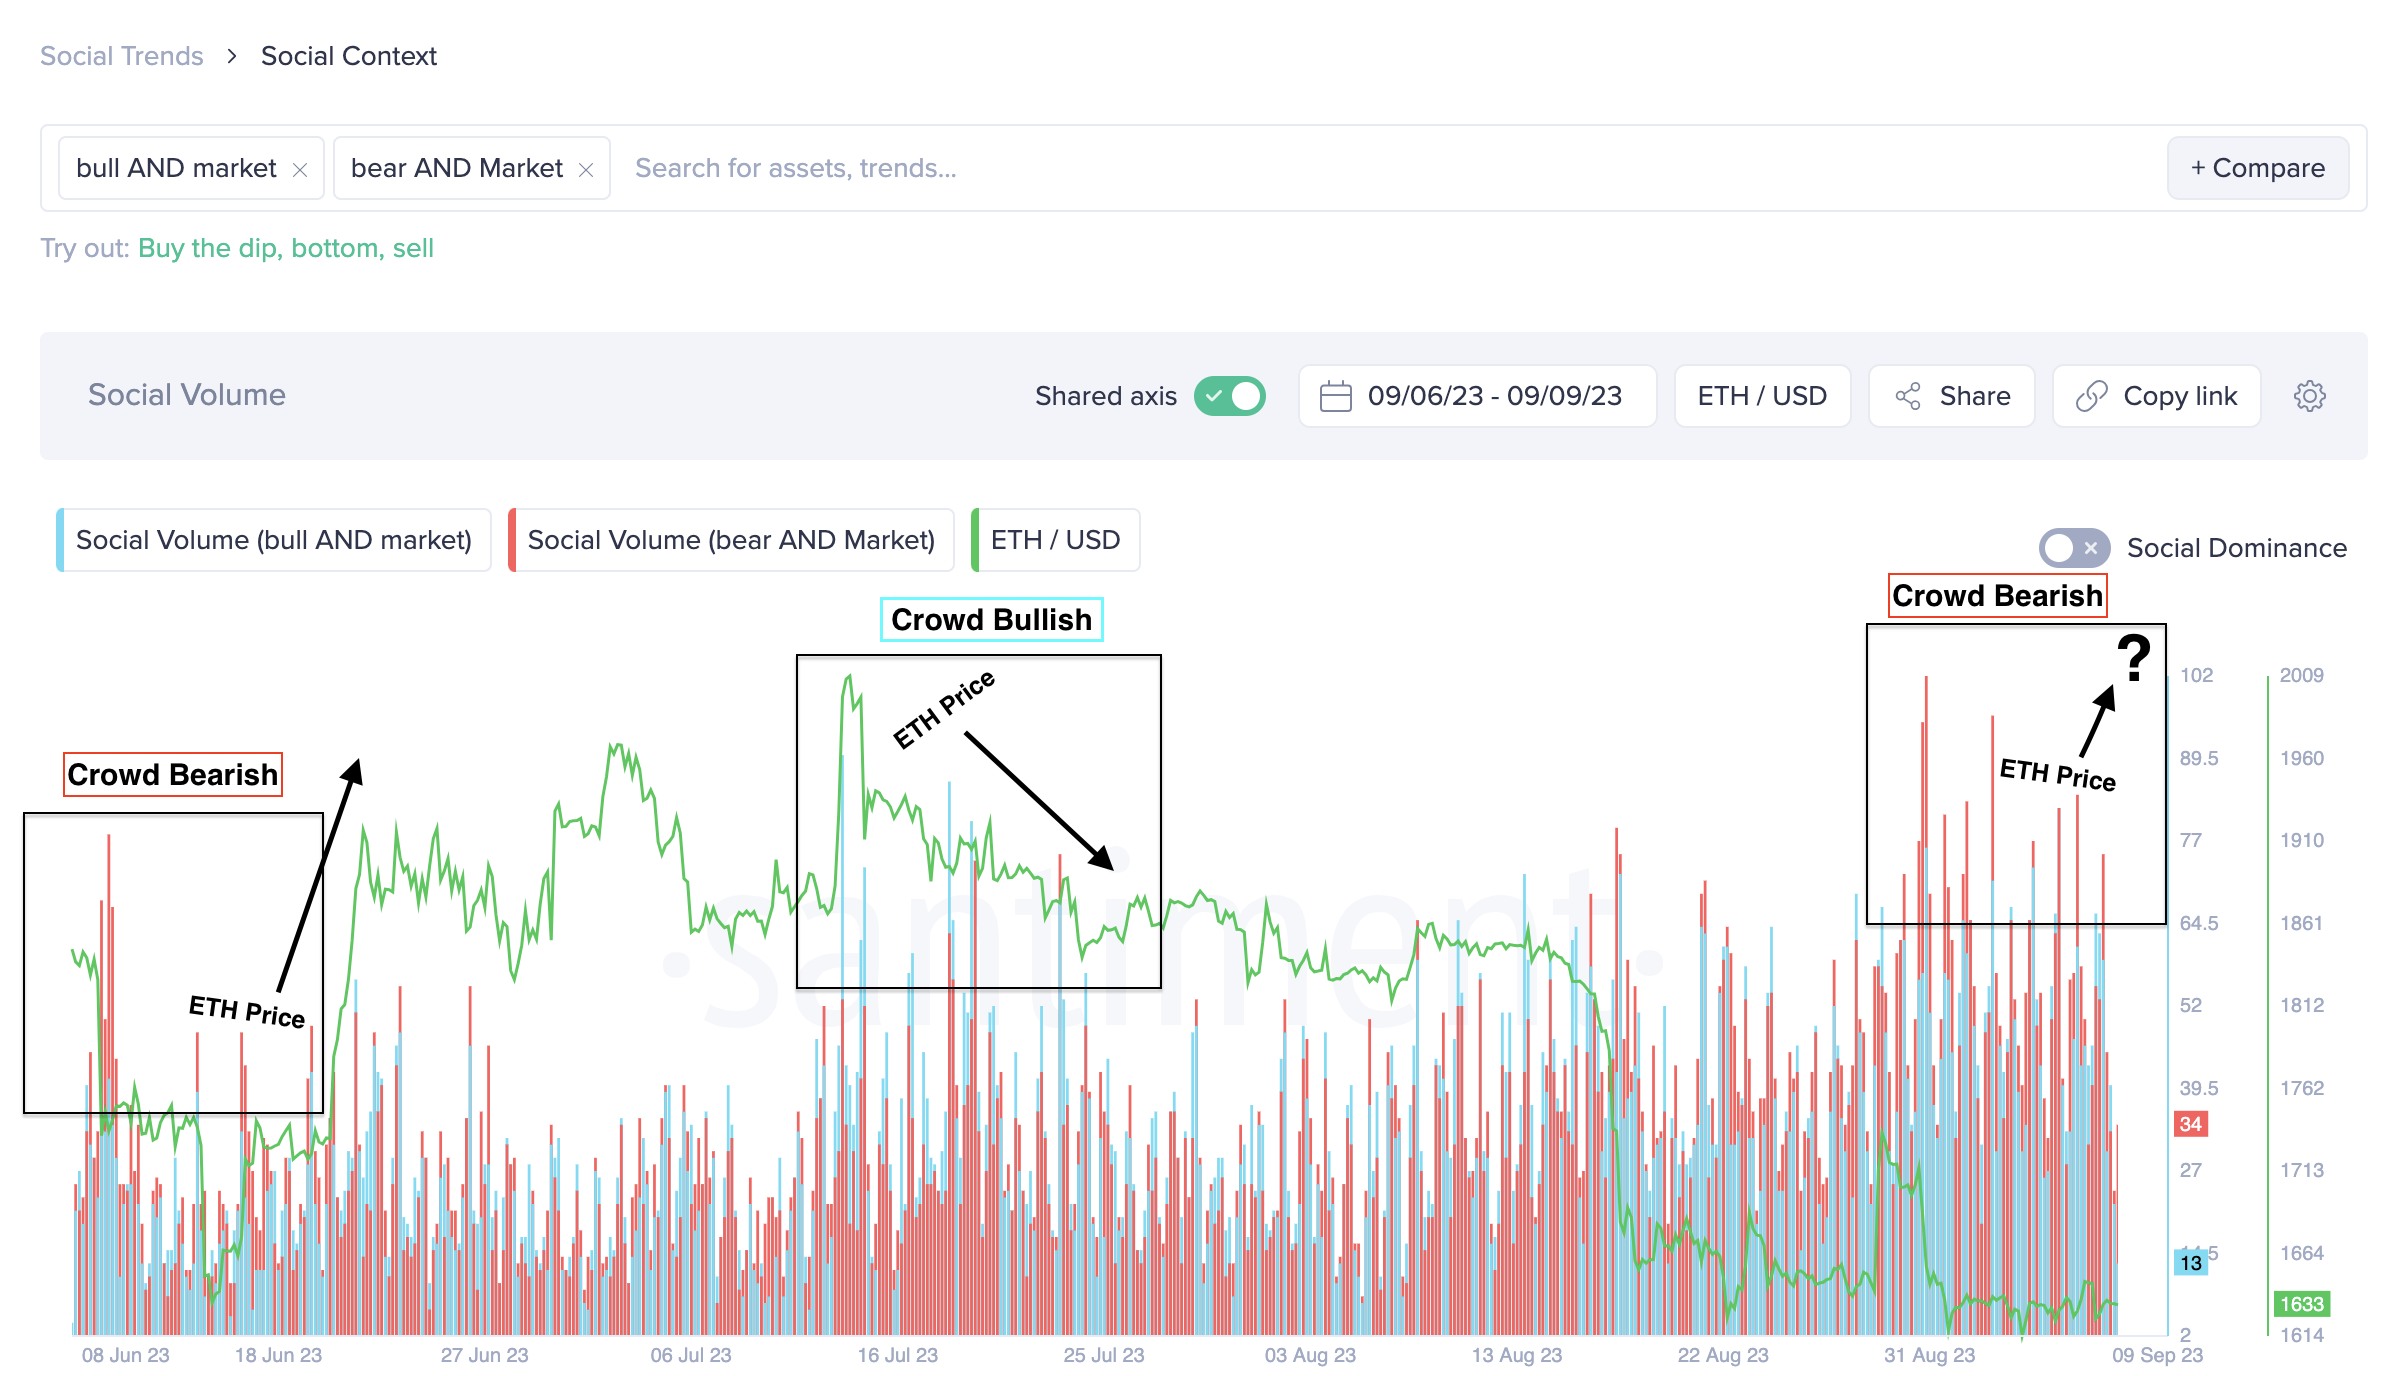
Task: Click the chain link copy icon
Action: 2091,396
